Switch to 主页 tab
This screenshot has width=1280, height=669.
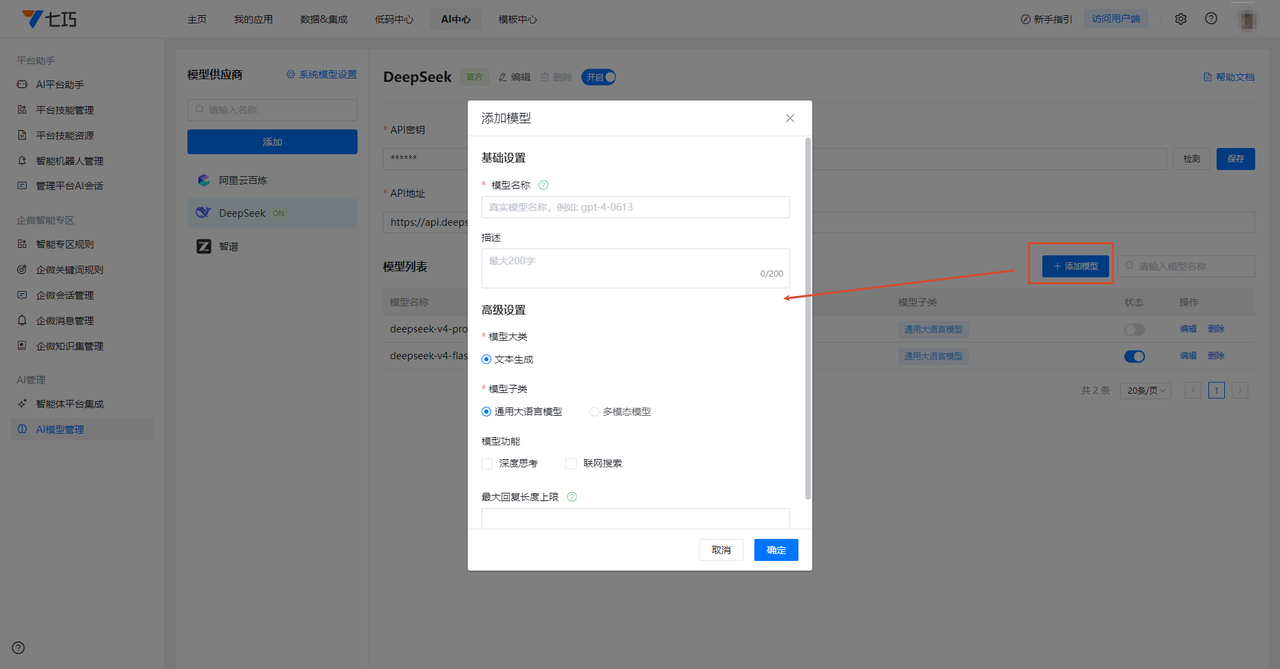[197, 19]
